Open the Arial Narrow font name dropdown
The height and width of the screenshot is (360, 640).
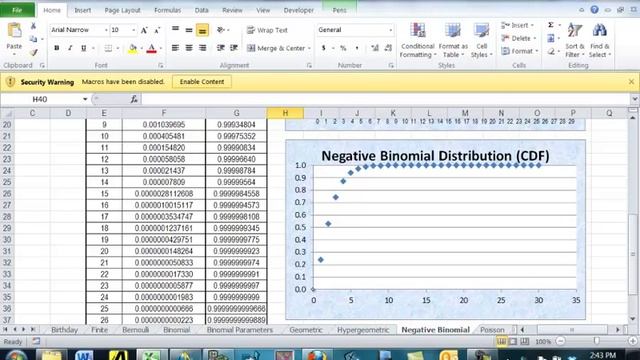[x=106, y=30]
